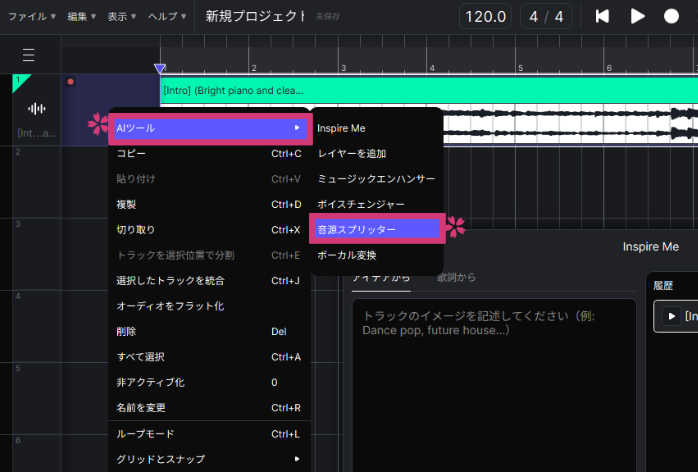Open the hamburger menu above track list

[x=28, y=55]
